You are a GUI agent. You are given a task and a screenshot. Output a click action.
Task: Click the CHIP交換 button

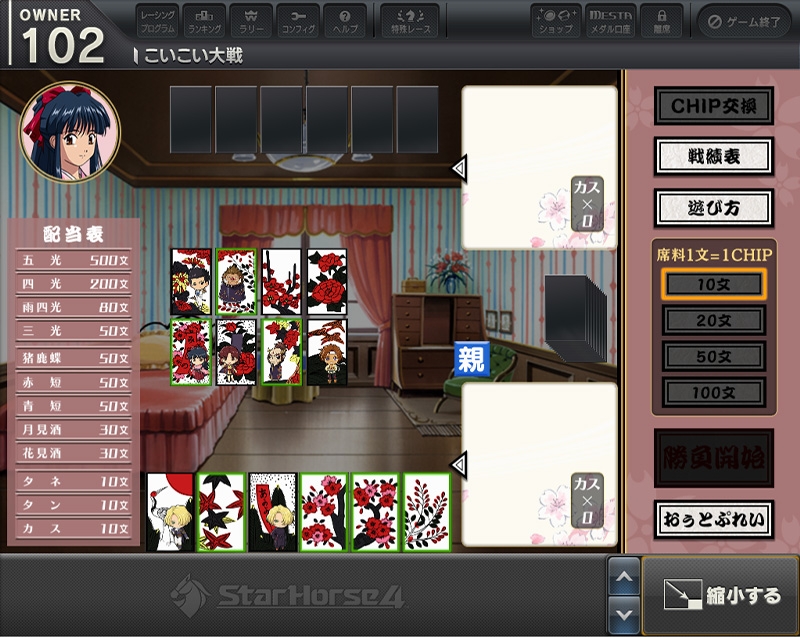(x=714, y=106)
